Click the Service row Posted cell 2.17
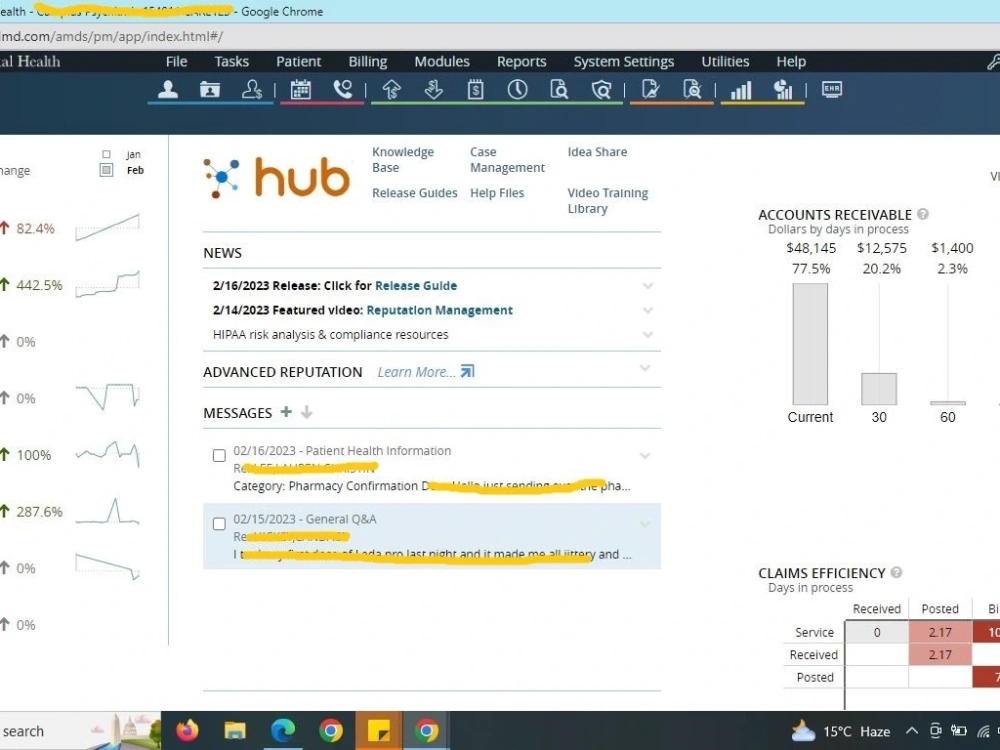 pyautogui.click(x=940, y=632)
